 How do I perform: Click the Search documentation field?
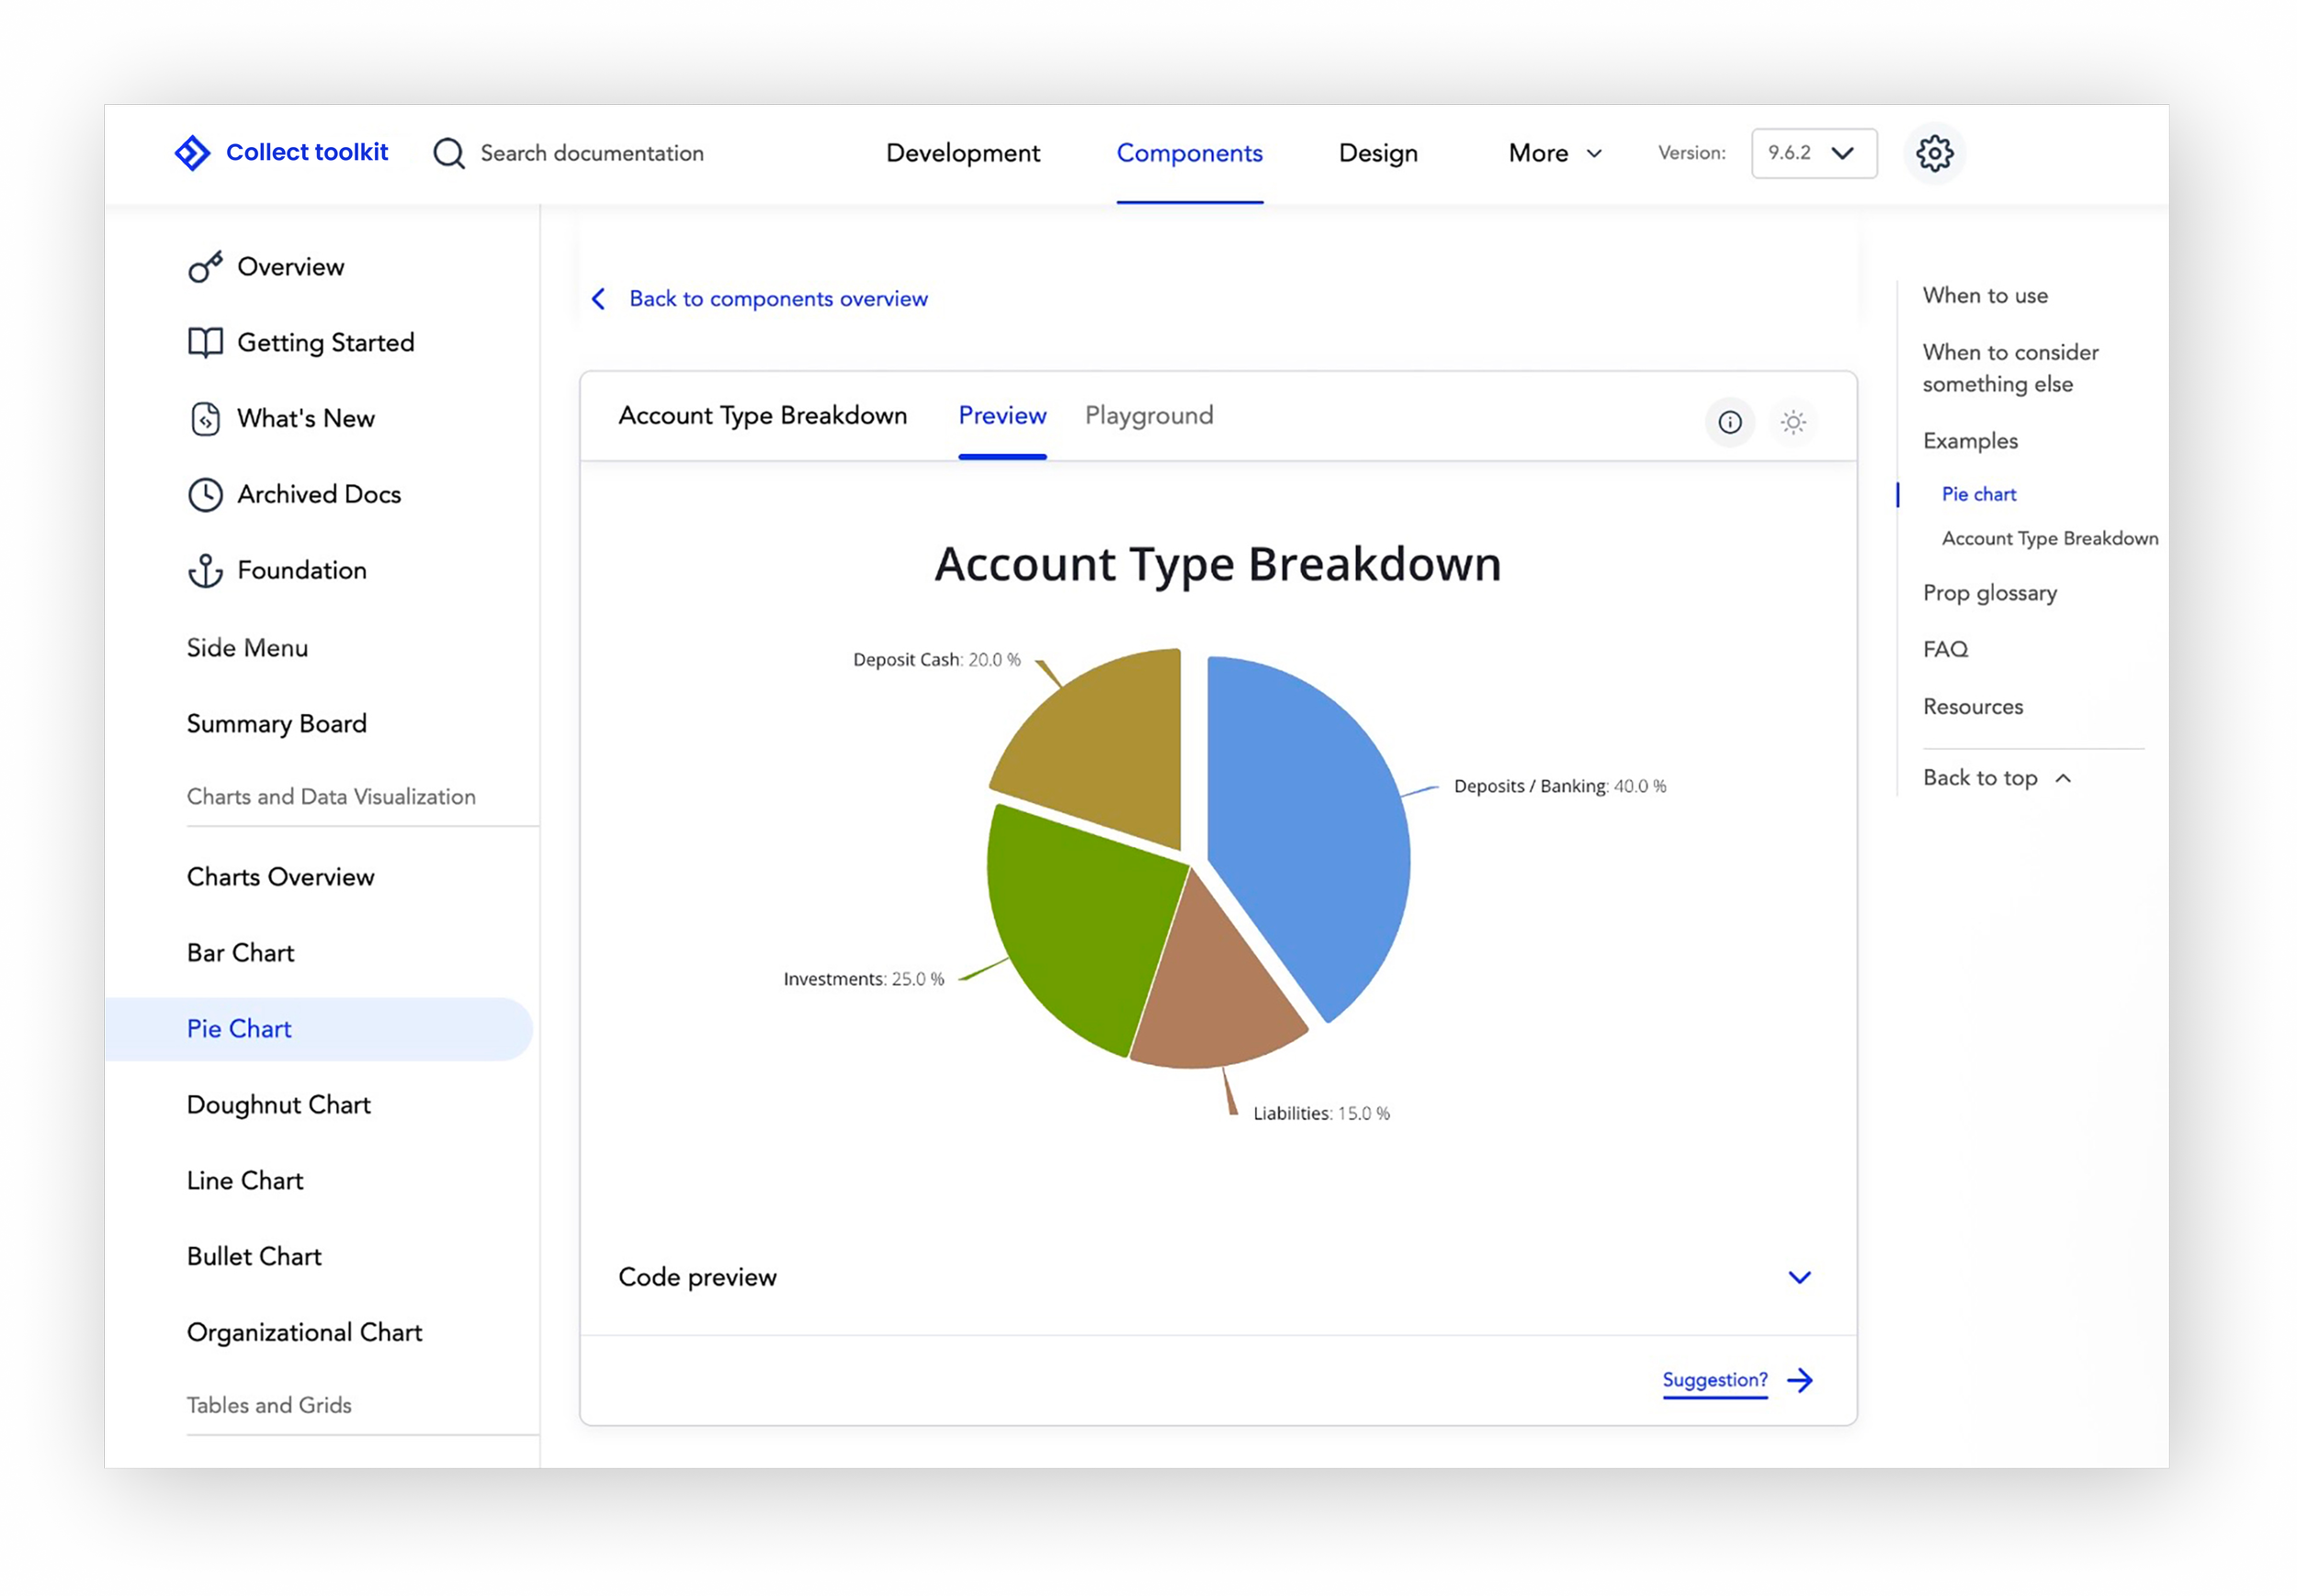point(591,153)
